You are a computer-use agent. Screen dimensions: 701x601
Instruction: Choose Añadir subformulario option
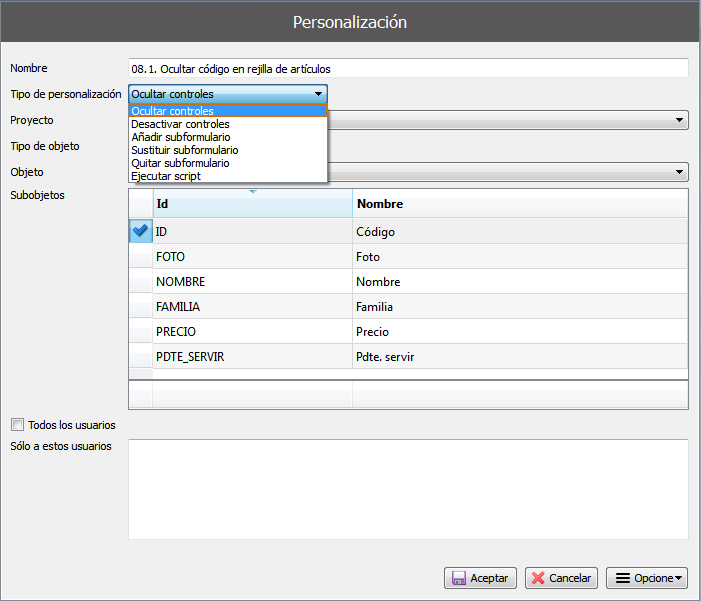pyautogui.click(x=228, y=137)
